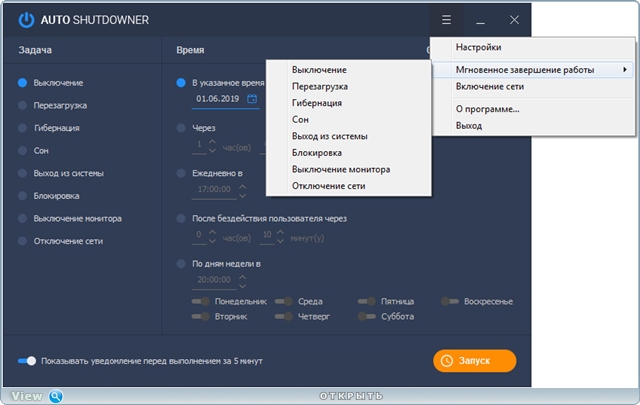
Task: Click the 01.06.2019 date field
Action: (x=225, y=99)
